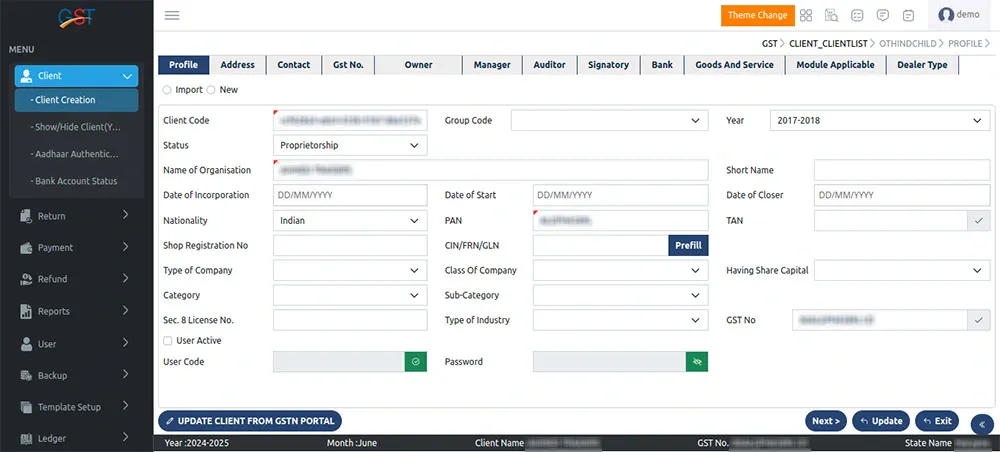Switch to the Contact tab

[x=294, y=65]
